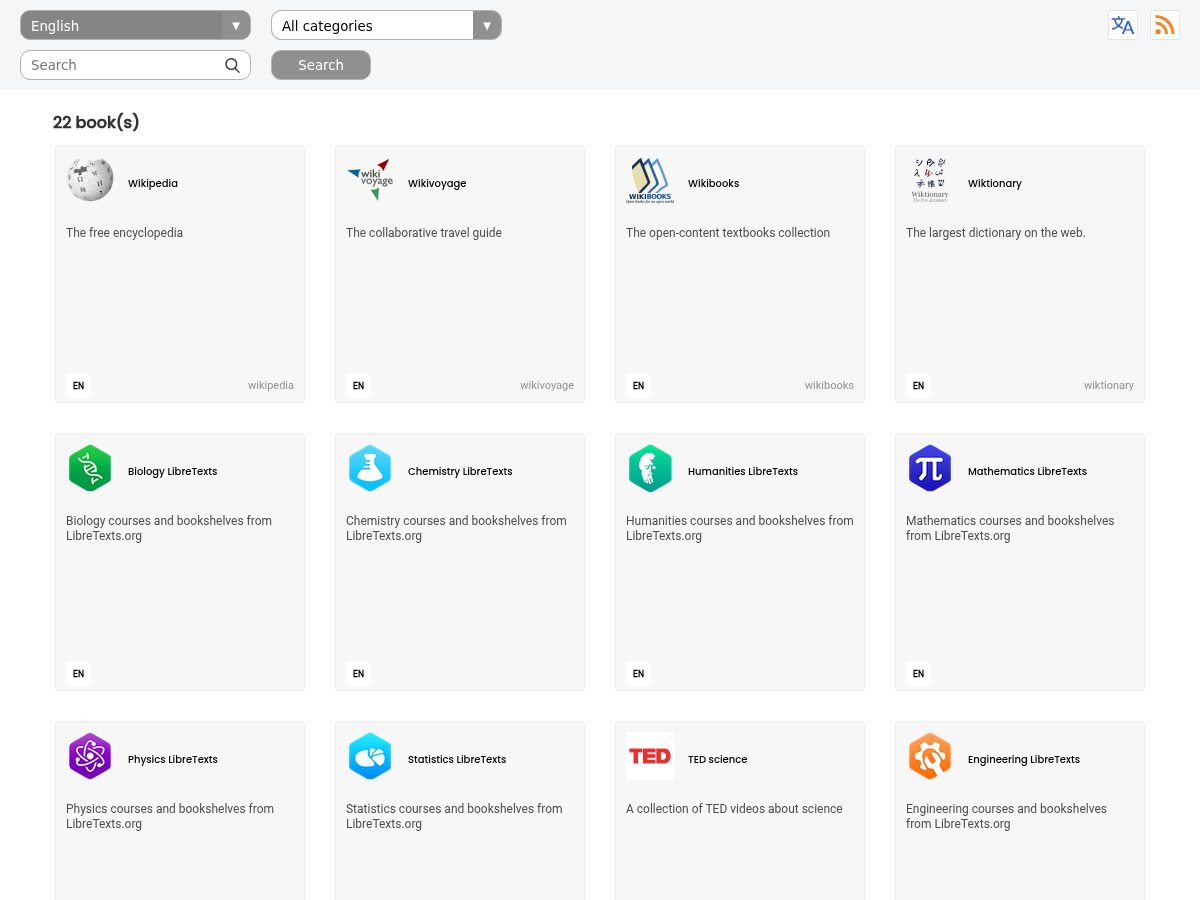Screen dimensions: 1200x900
Task: Click 'Humanities courses and bookshelves' description
Action: (x=740, y=528)
